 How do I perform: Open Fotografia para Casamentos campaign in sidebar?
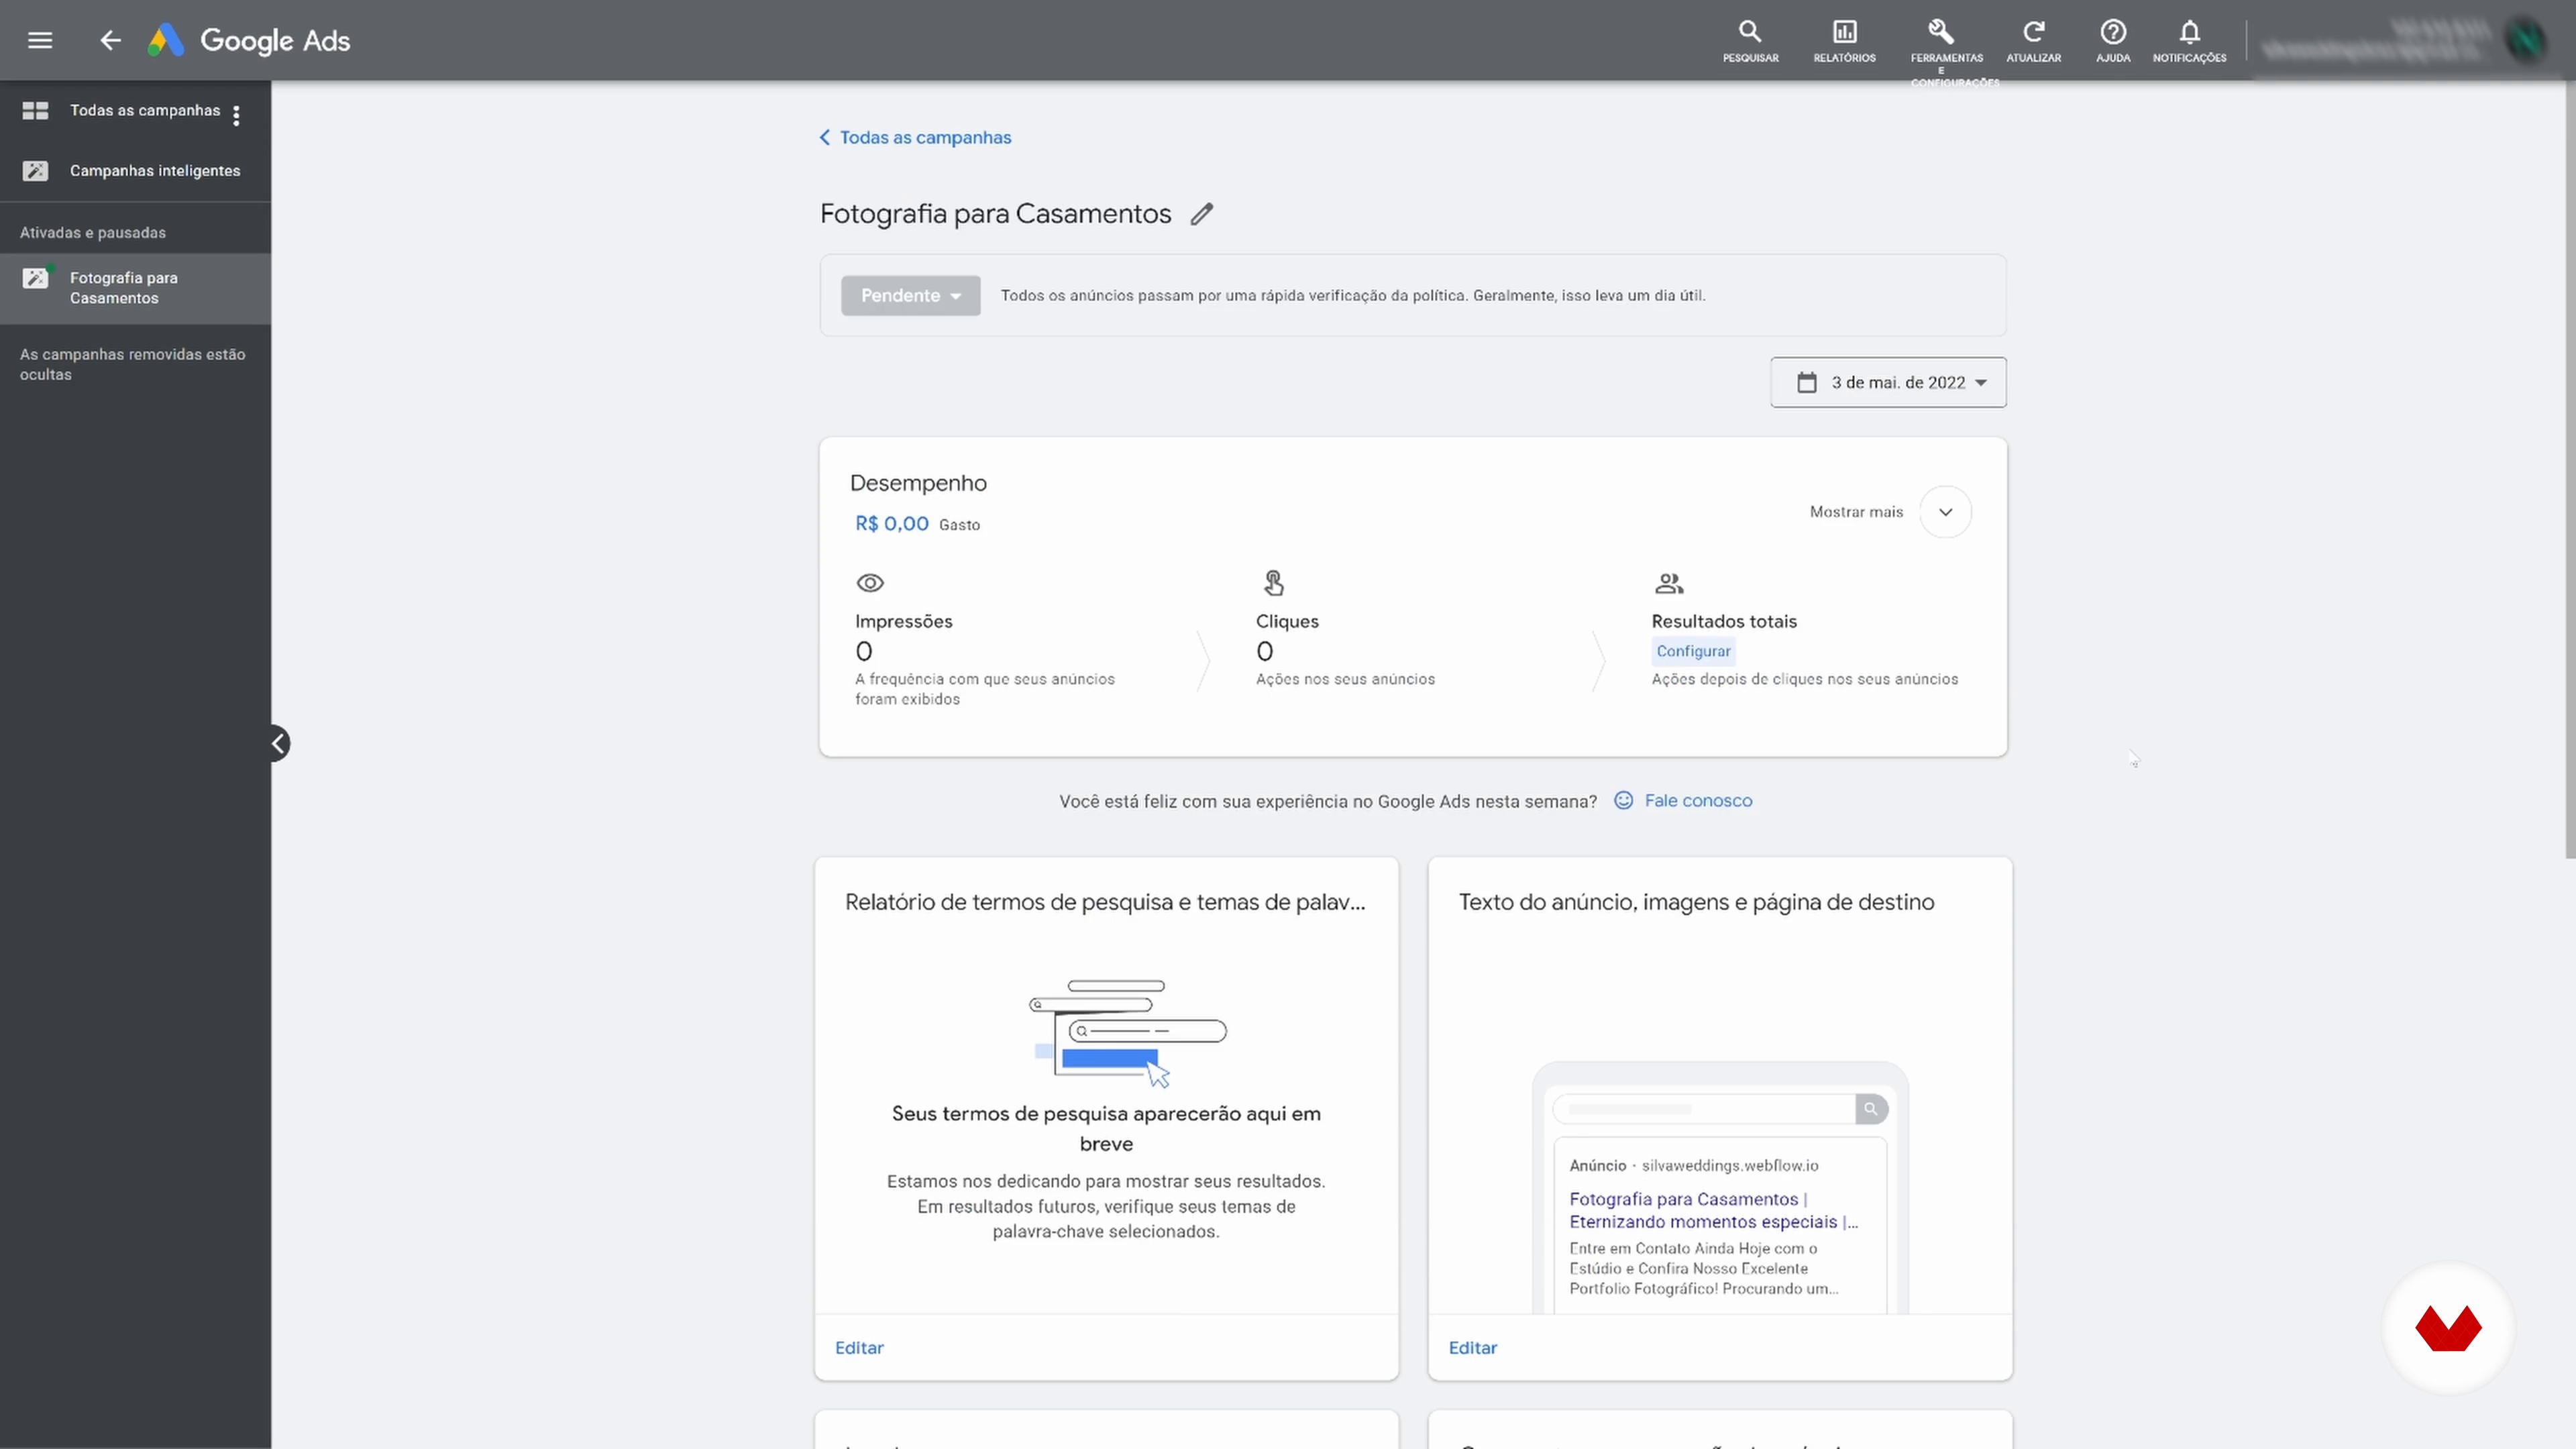coord(135,288)
